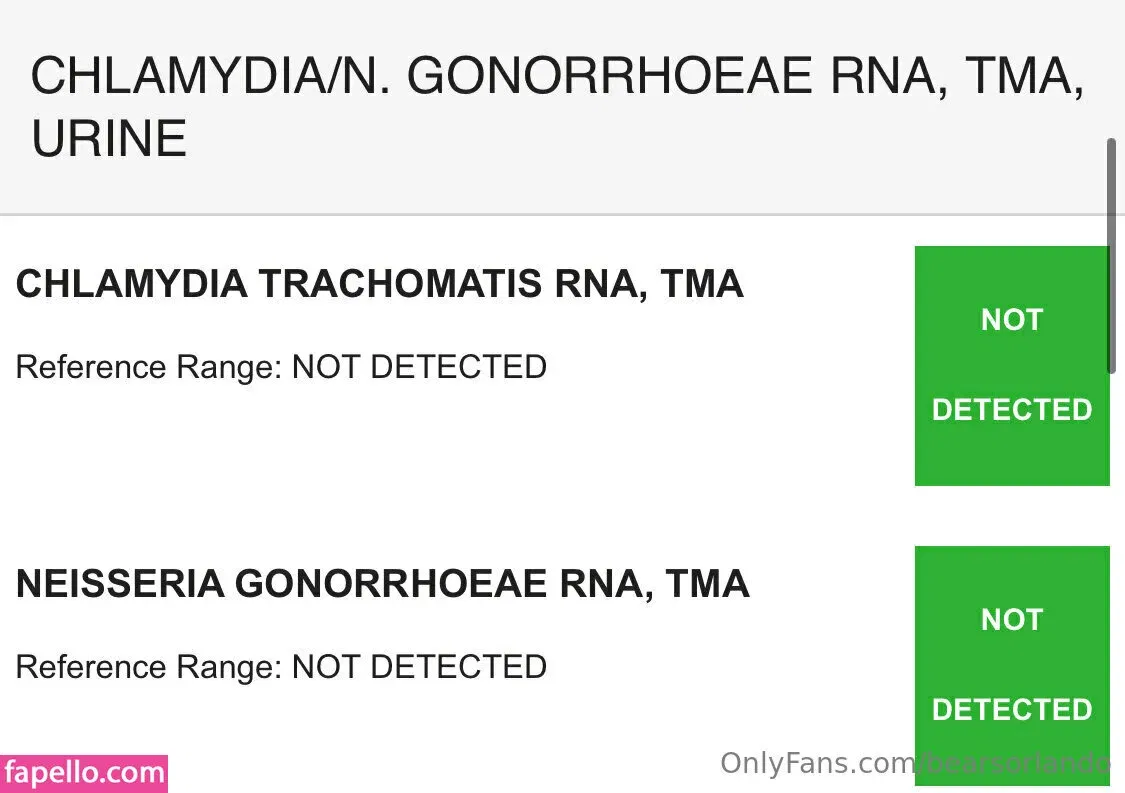This screenshot has height=793, width=1125.
Task: Click NOT DETECTED value in Chlamydia's reference range
Action: (419, 367)
